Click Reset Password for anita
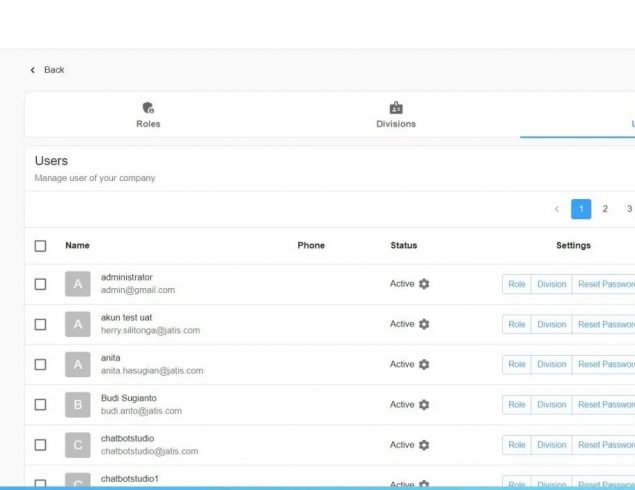The width and height of the screenshot is (635, 490). coord(605,364)
